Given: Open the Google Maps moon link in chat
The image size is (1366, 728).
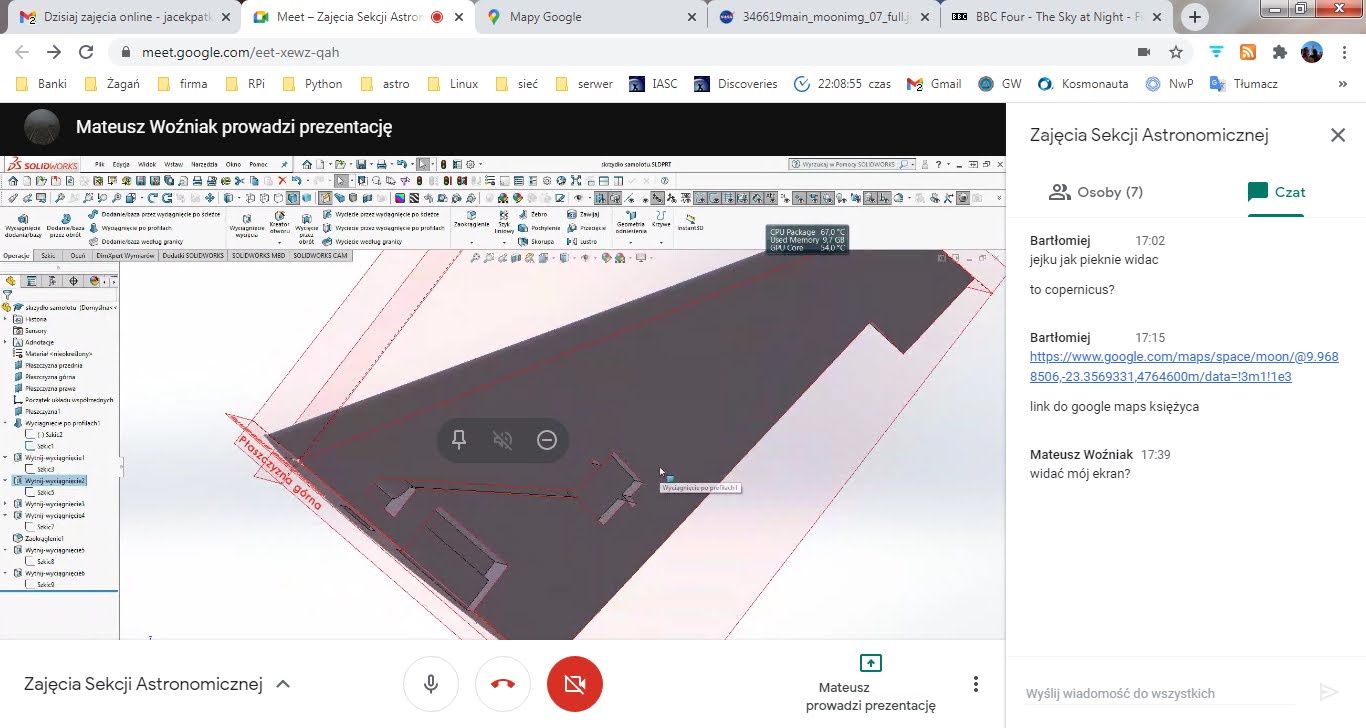Looking at the screenshot, I should (1183, 366).
